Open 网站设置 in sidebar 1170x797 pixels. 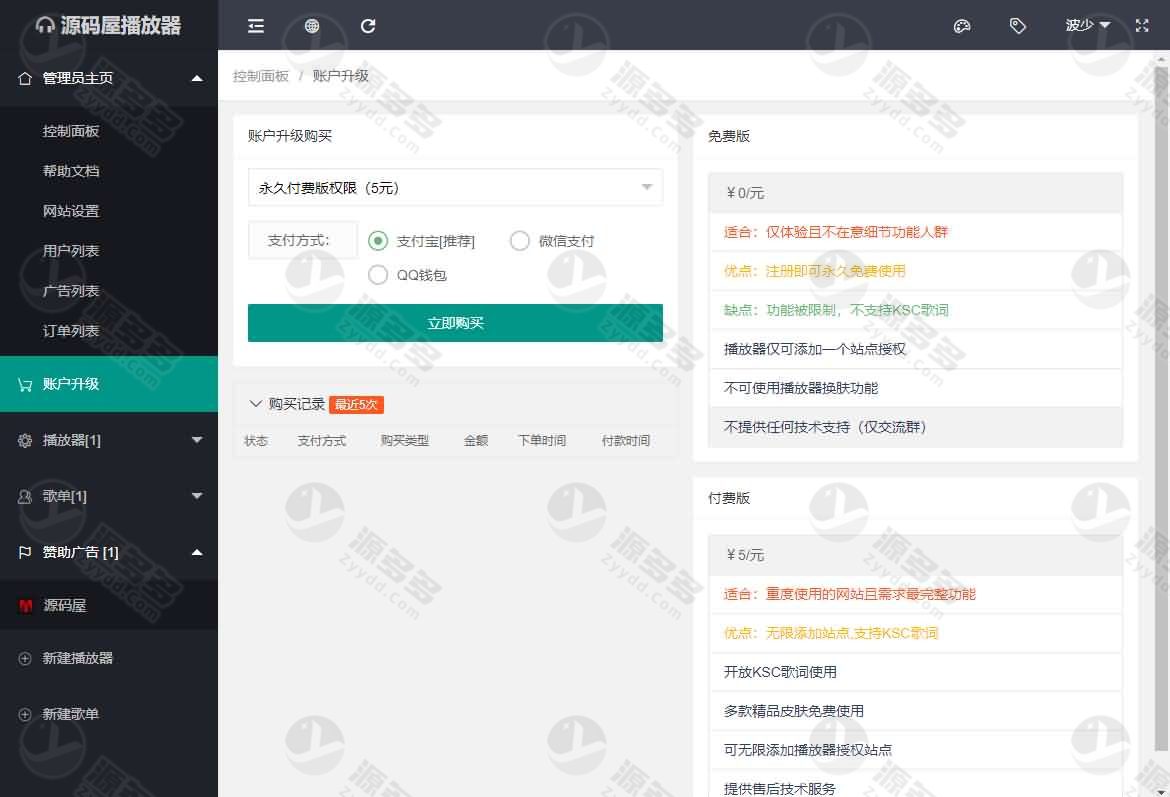coord(71,211)
